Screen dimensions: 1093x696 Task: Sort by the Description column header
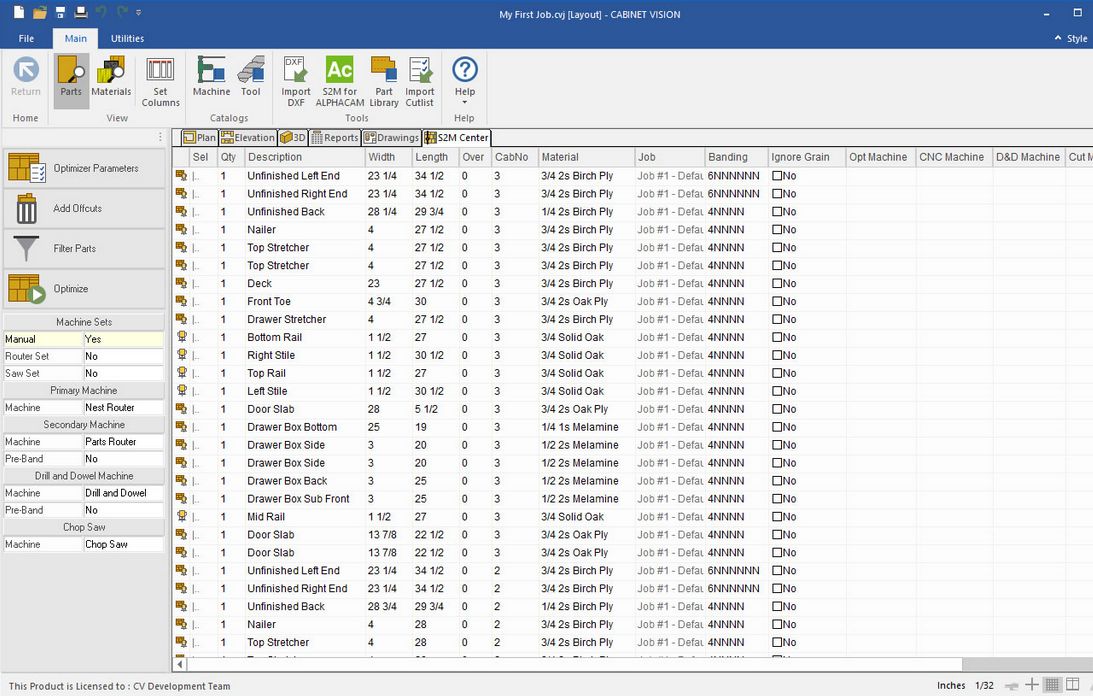point(303,157)
